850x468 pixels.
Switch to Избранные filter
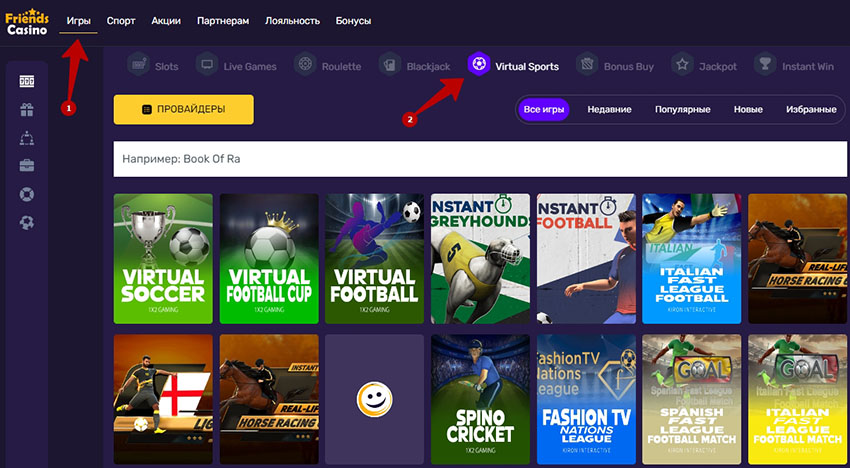point(811,110)
